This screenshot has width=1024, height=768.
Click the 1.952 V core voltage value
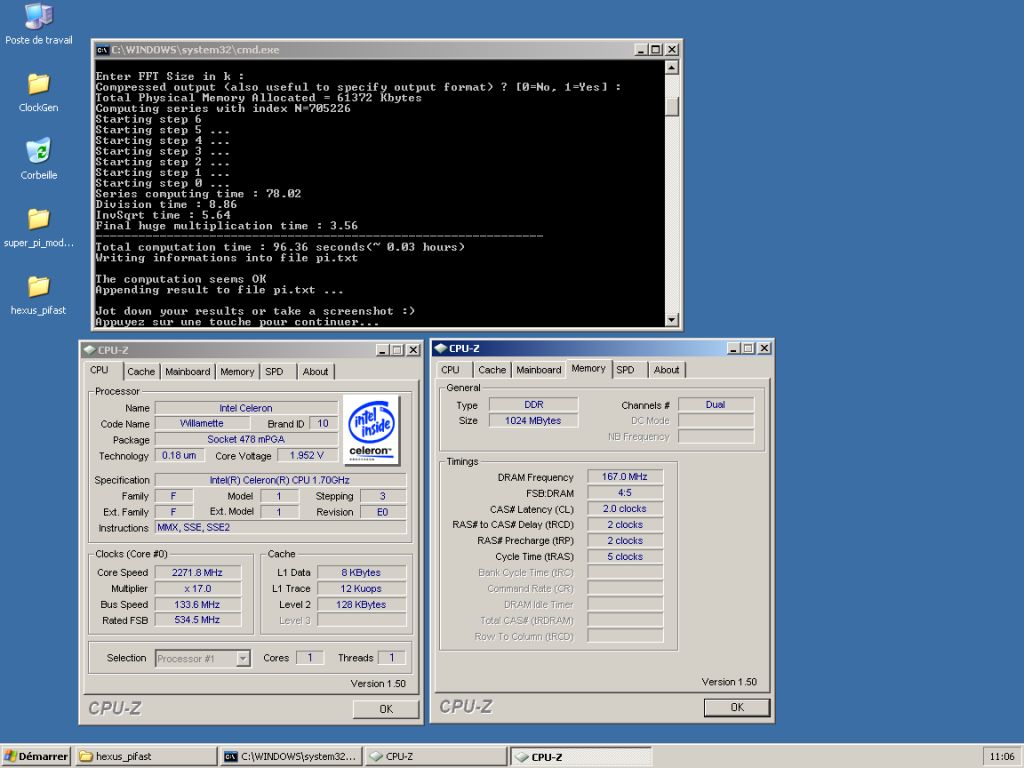click(x=306, y=455)
